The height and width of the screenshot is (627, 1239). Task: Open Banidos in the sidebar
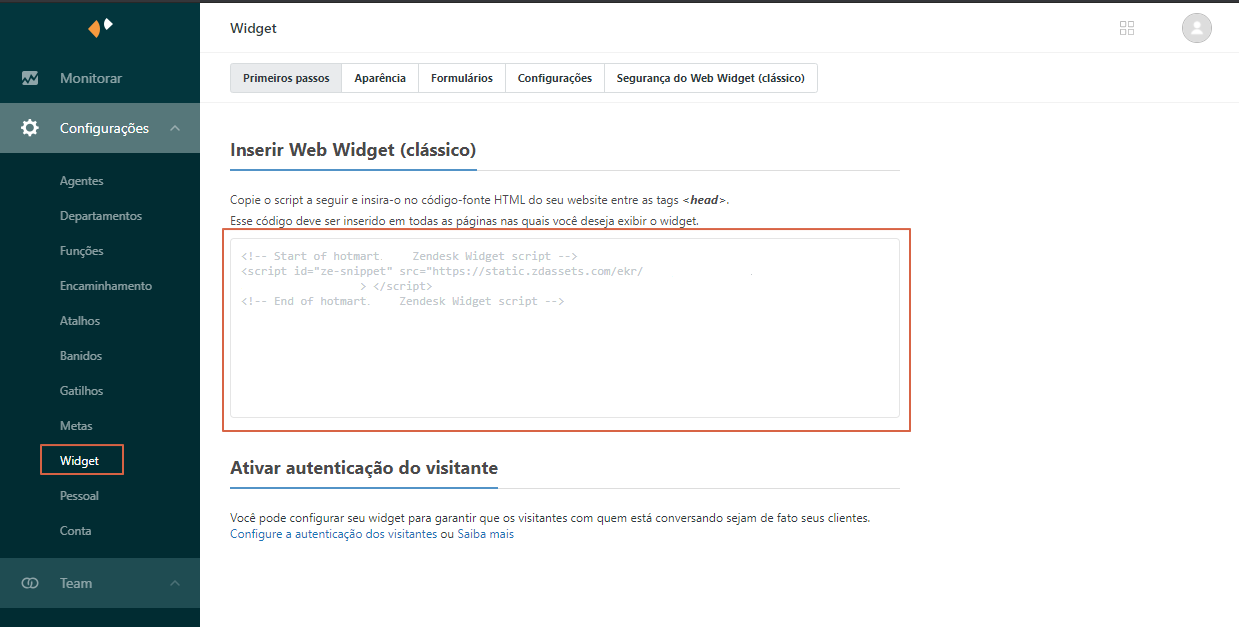[81, 356]
